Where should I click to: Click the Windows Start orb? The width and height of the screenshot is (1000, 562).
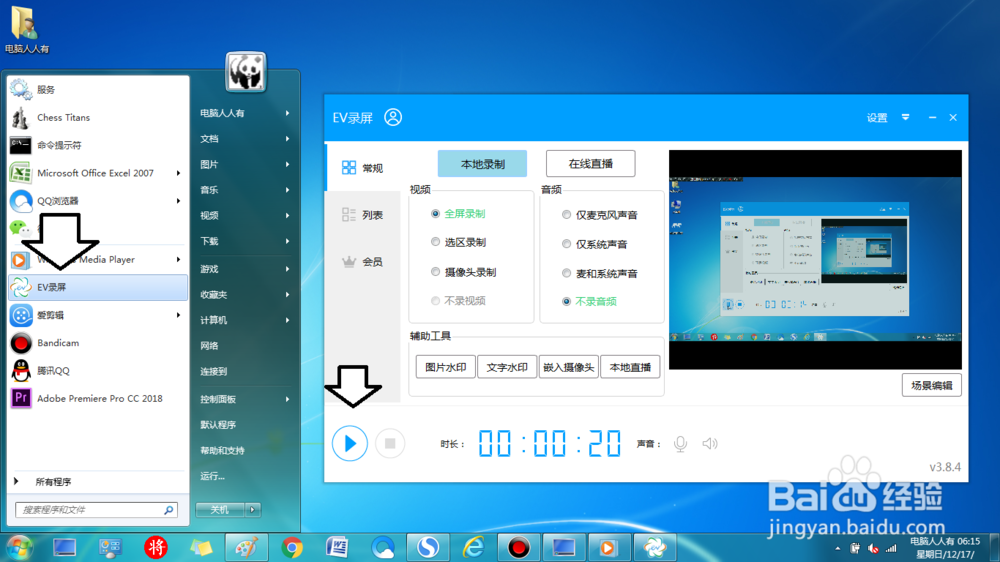coord(20,548)
